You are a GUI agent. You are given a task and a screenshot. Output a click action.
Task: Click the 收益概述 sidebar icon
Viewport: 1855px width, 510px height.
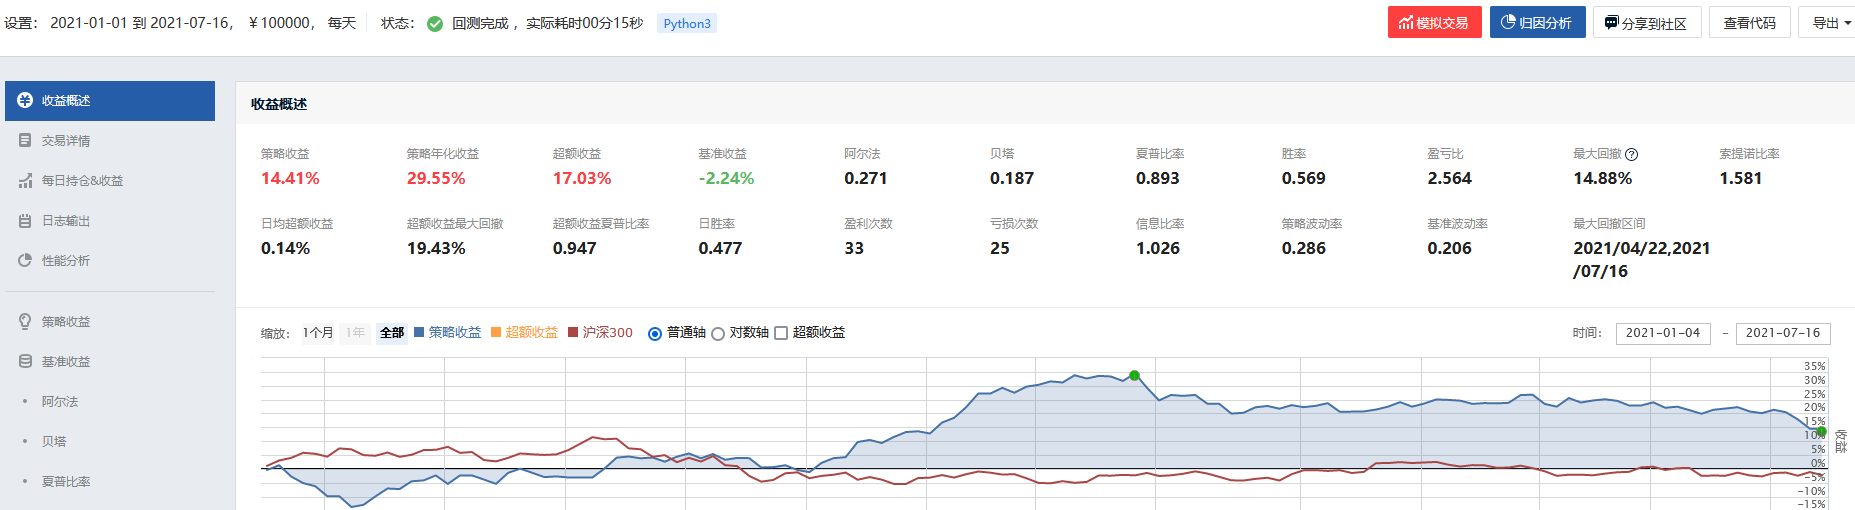(x=25, y=101)
